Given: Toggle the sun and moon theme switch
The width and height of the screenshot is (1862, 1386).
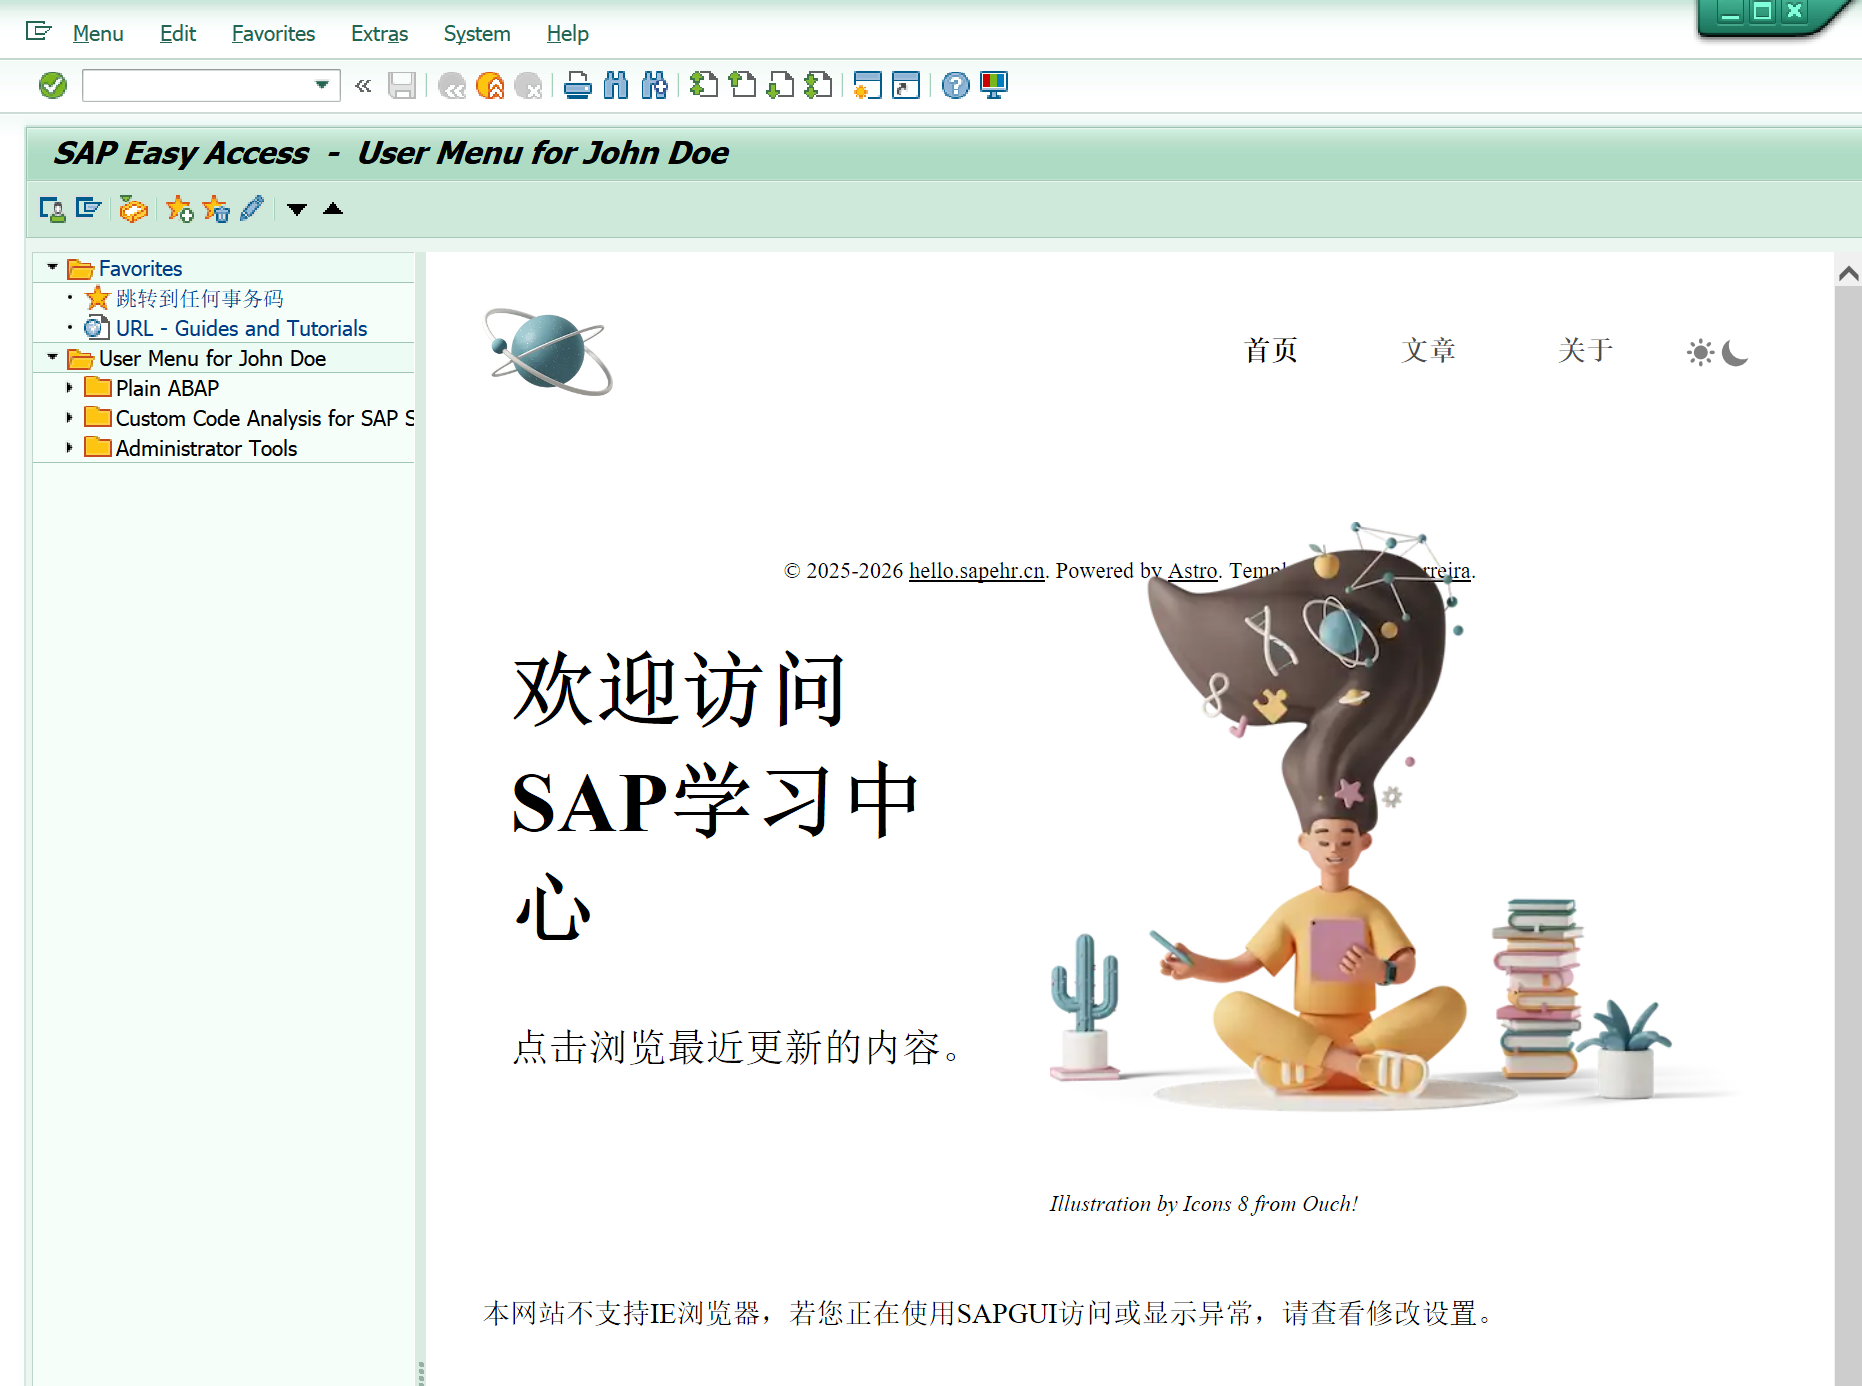Looking at the screenshot, I should click(x=1717, y=352).
